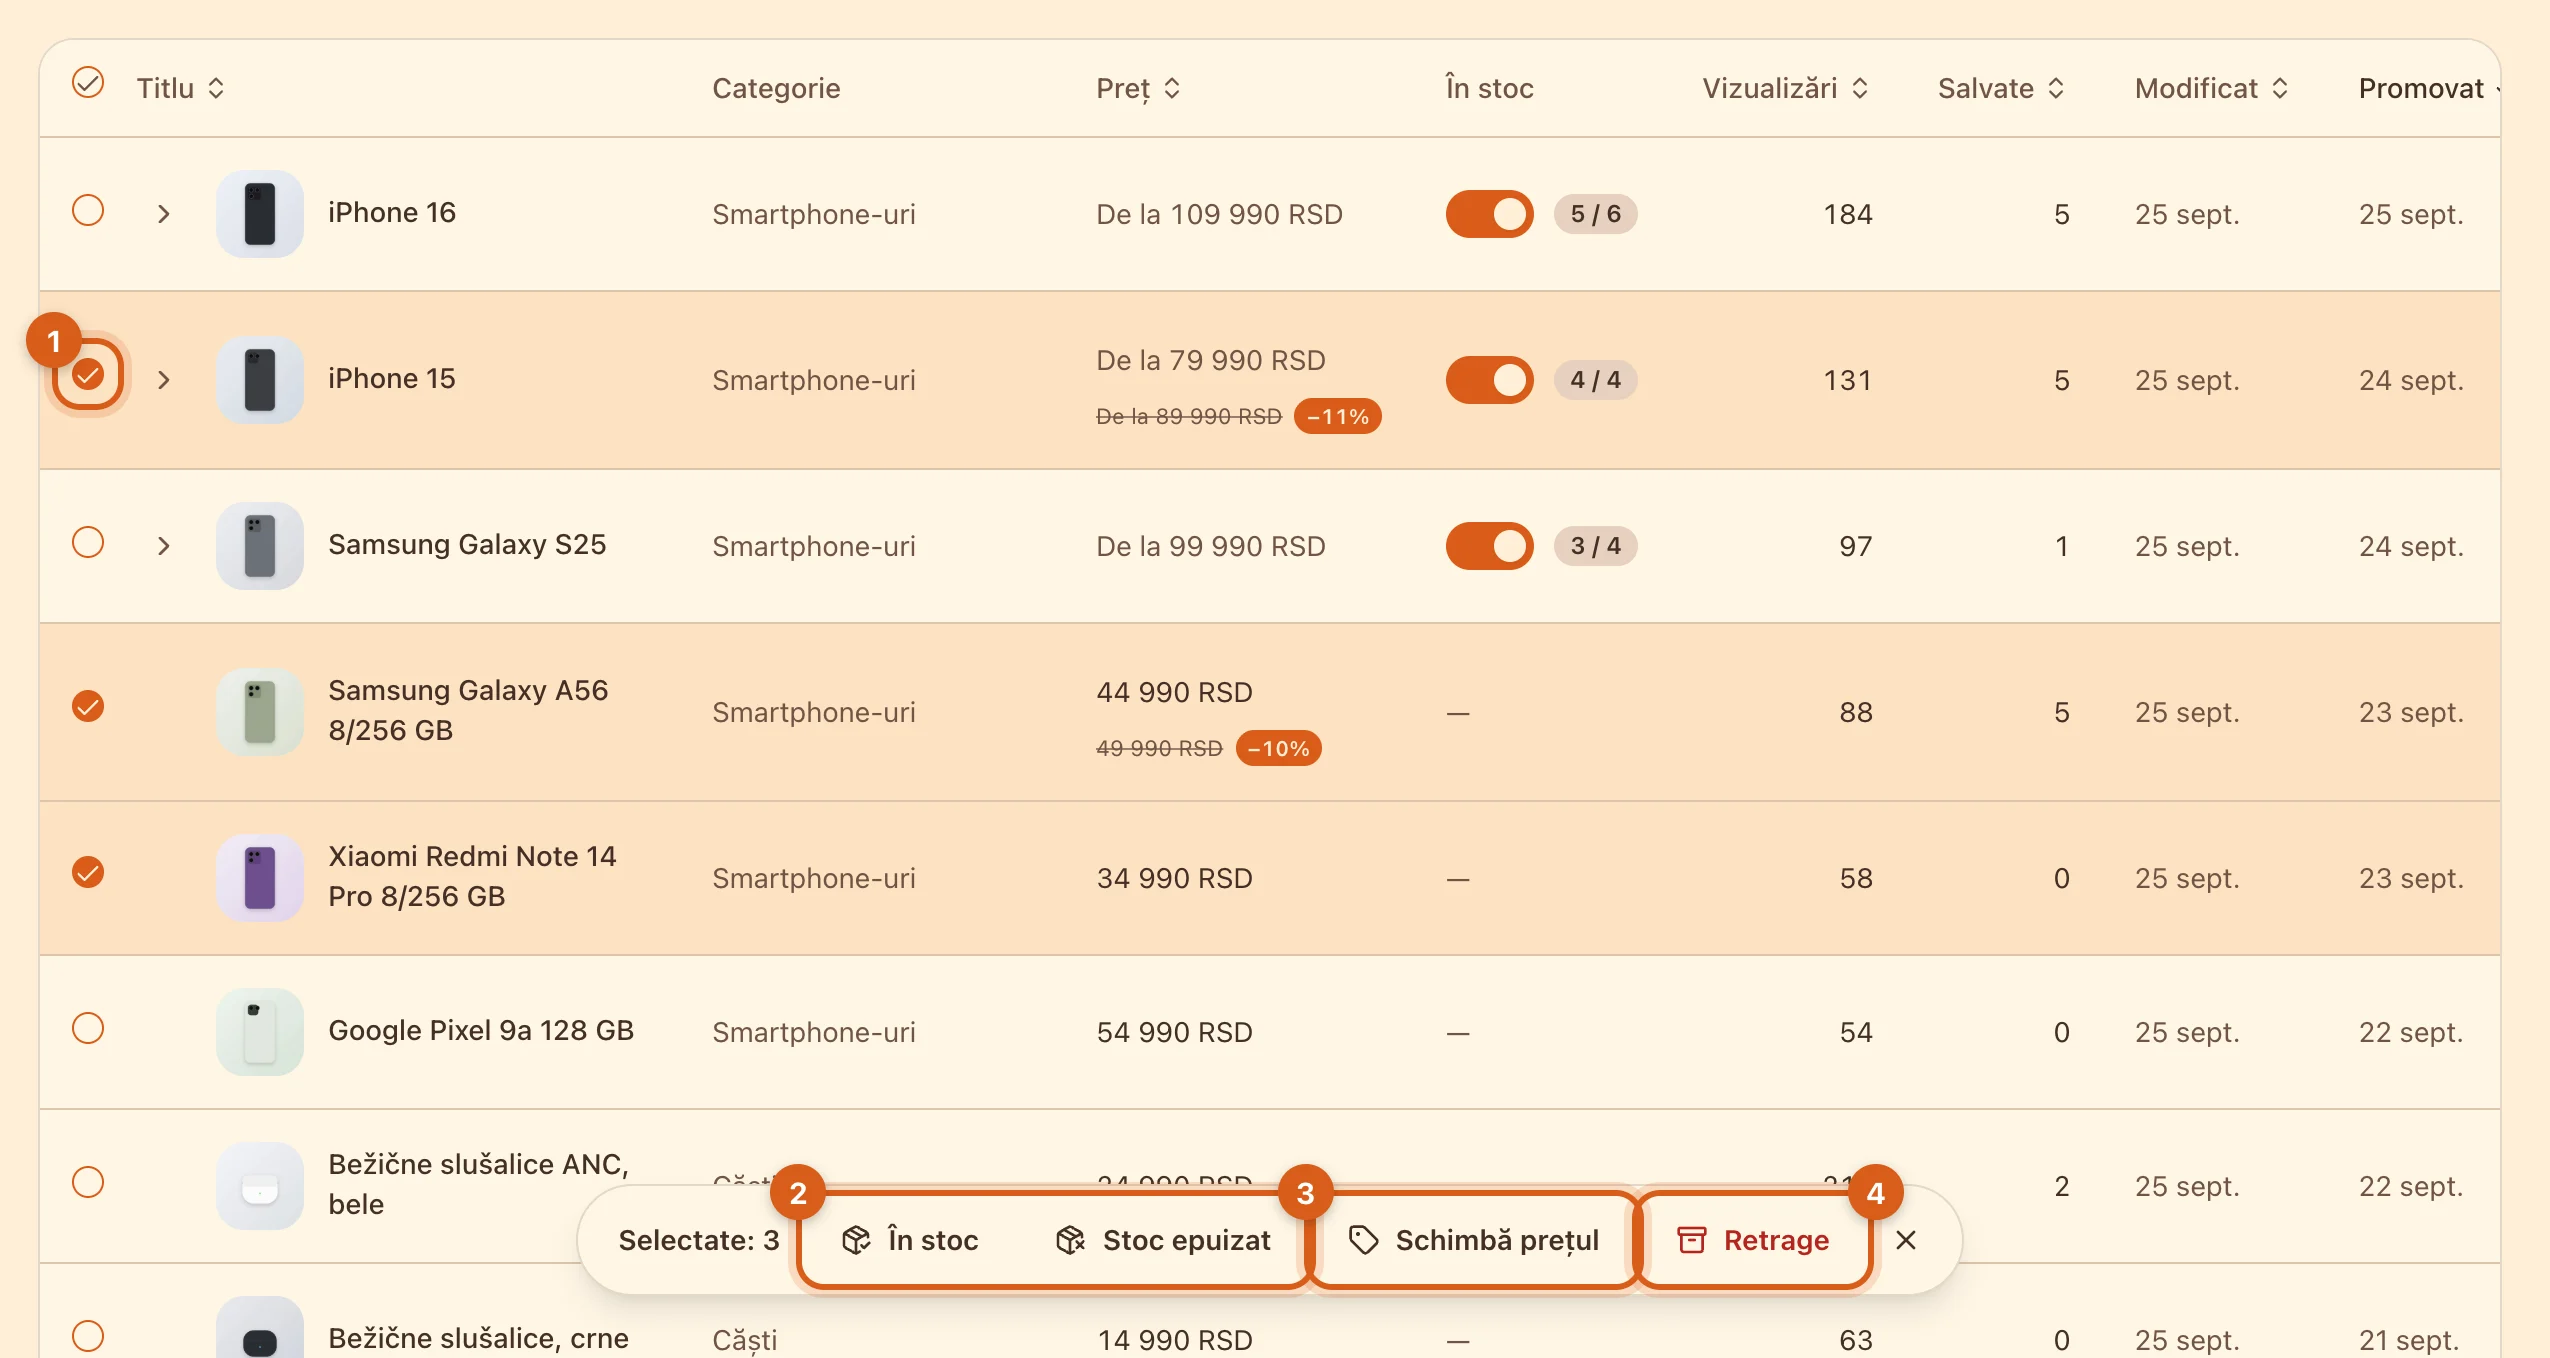Sort the table by Titlu
Screen dimensions: 2550x1358
(180, 88)
